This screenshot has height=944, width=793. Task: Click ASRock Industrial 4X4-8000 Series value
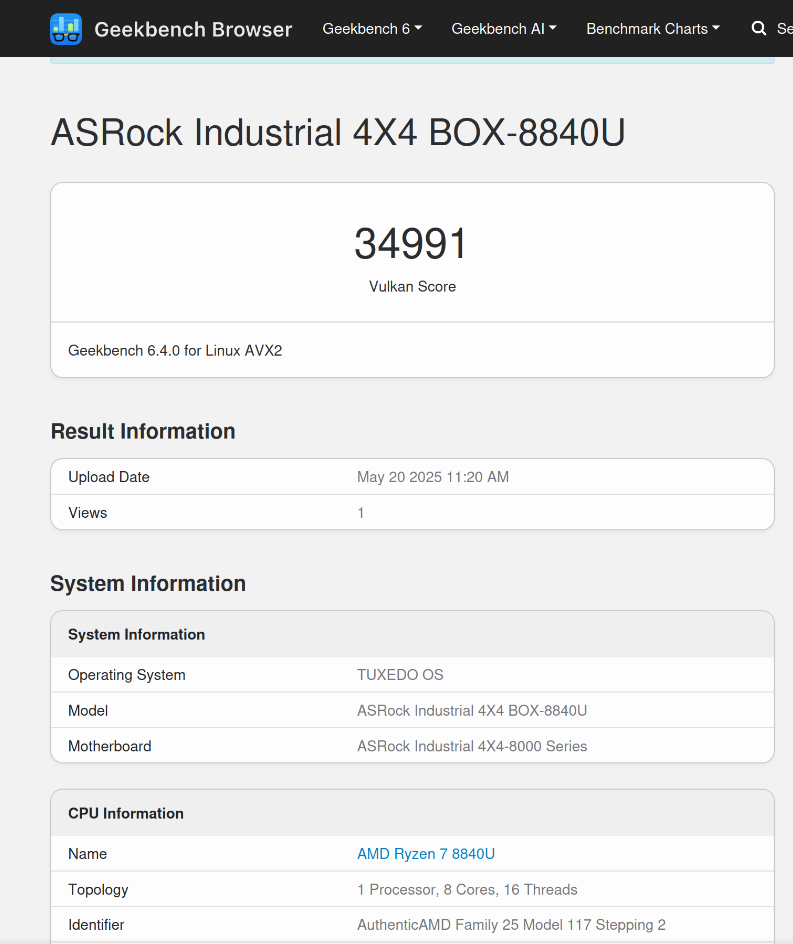pyautogui.click(x=472, y=746)
